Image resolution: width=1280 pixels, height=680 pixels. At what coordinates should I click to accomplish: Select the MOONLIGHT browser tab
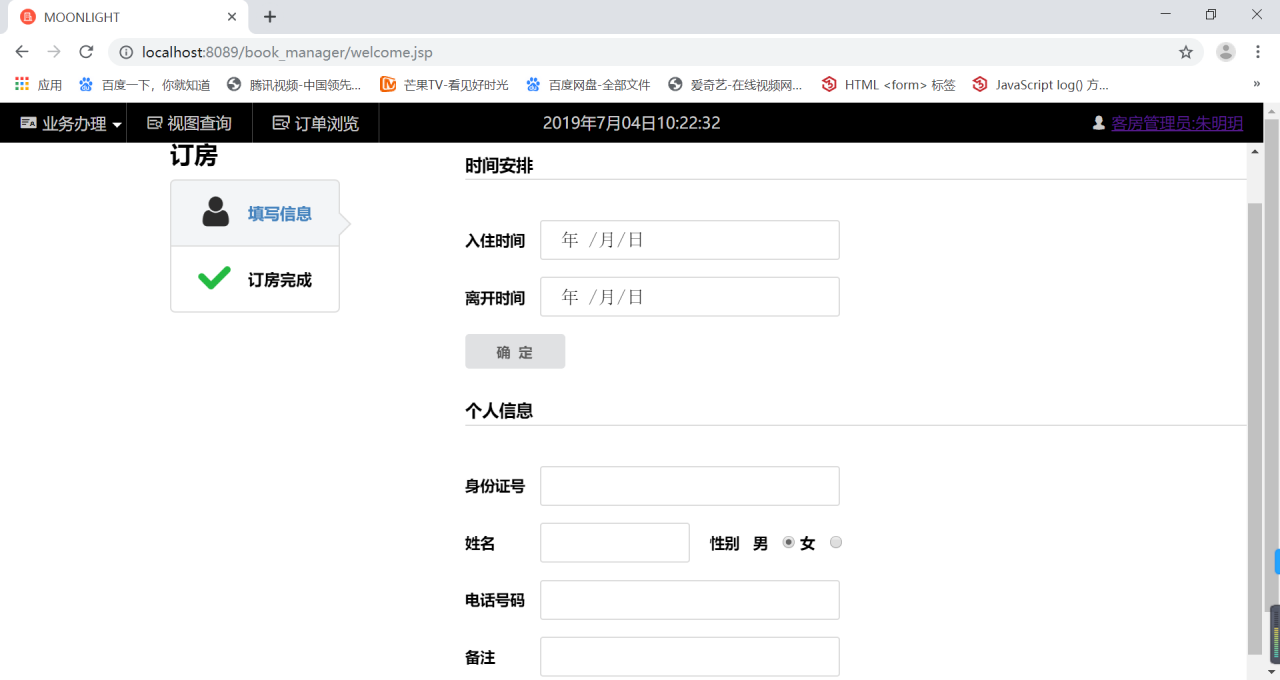(128, 17)
